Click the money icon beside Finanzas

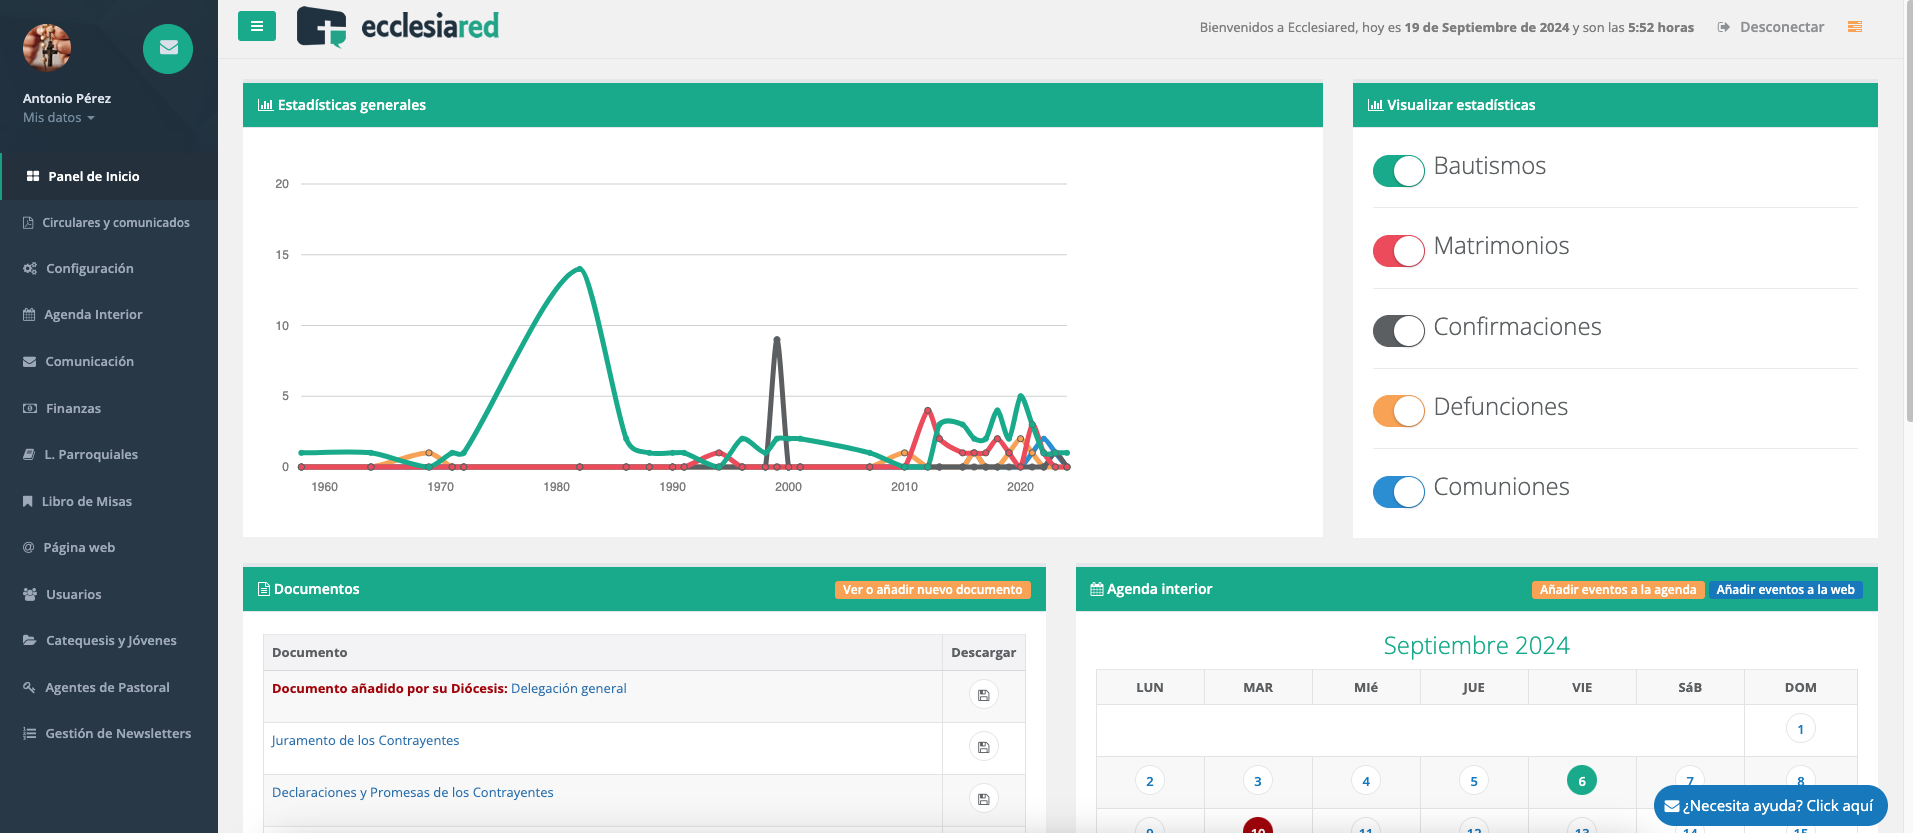[x=30, y=408]
